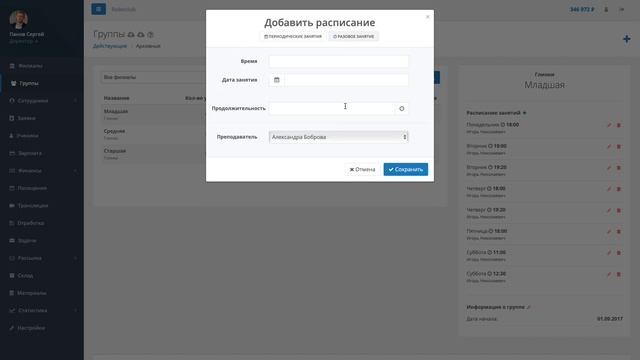Delete the Вторник 19:20 schedule entry
Screen dimensions: 640x360
(x=619, y=168)
